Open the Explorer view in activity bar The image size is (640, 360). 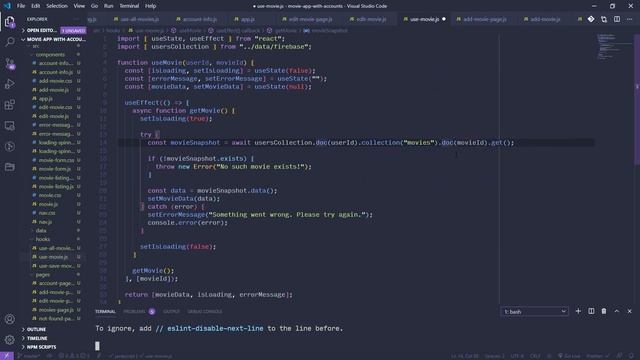(x=10, y=22)
